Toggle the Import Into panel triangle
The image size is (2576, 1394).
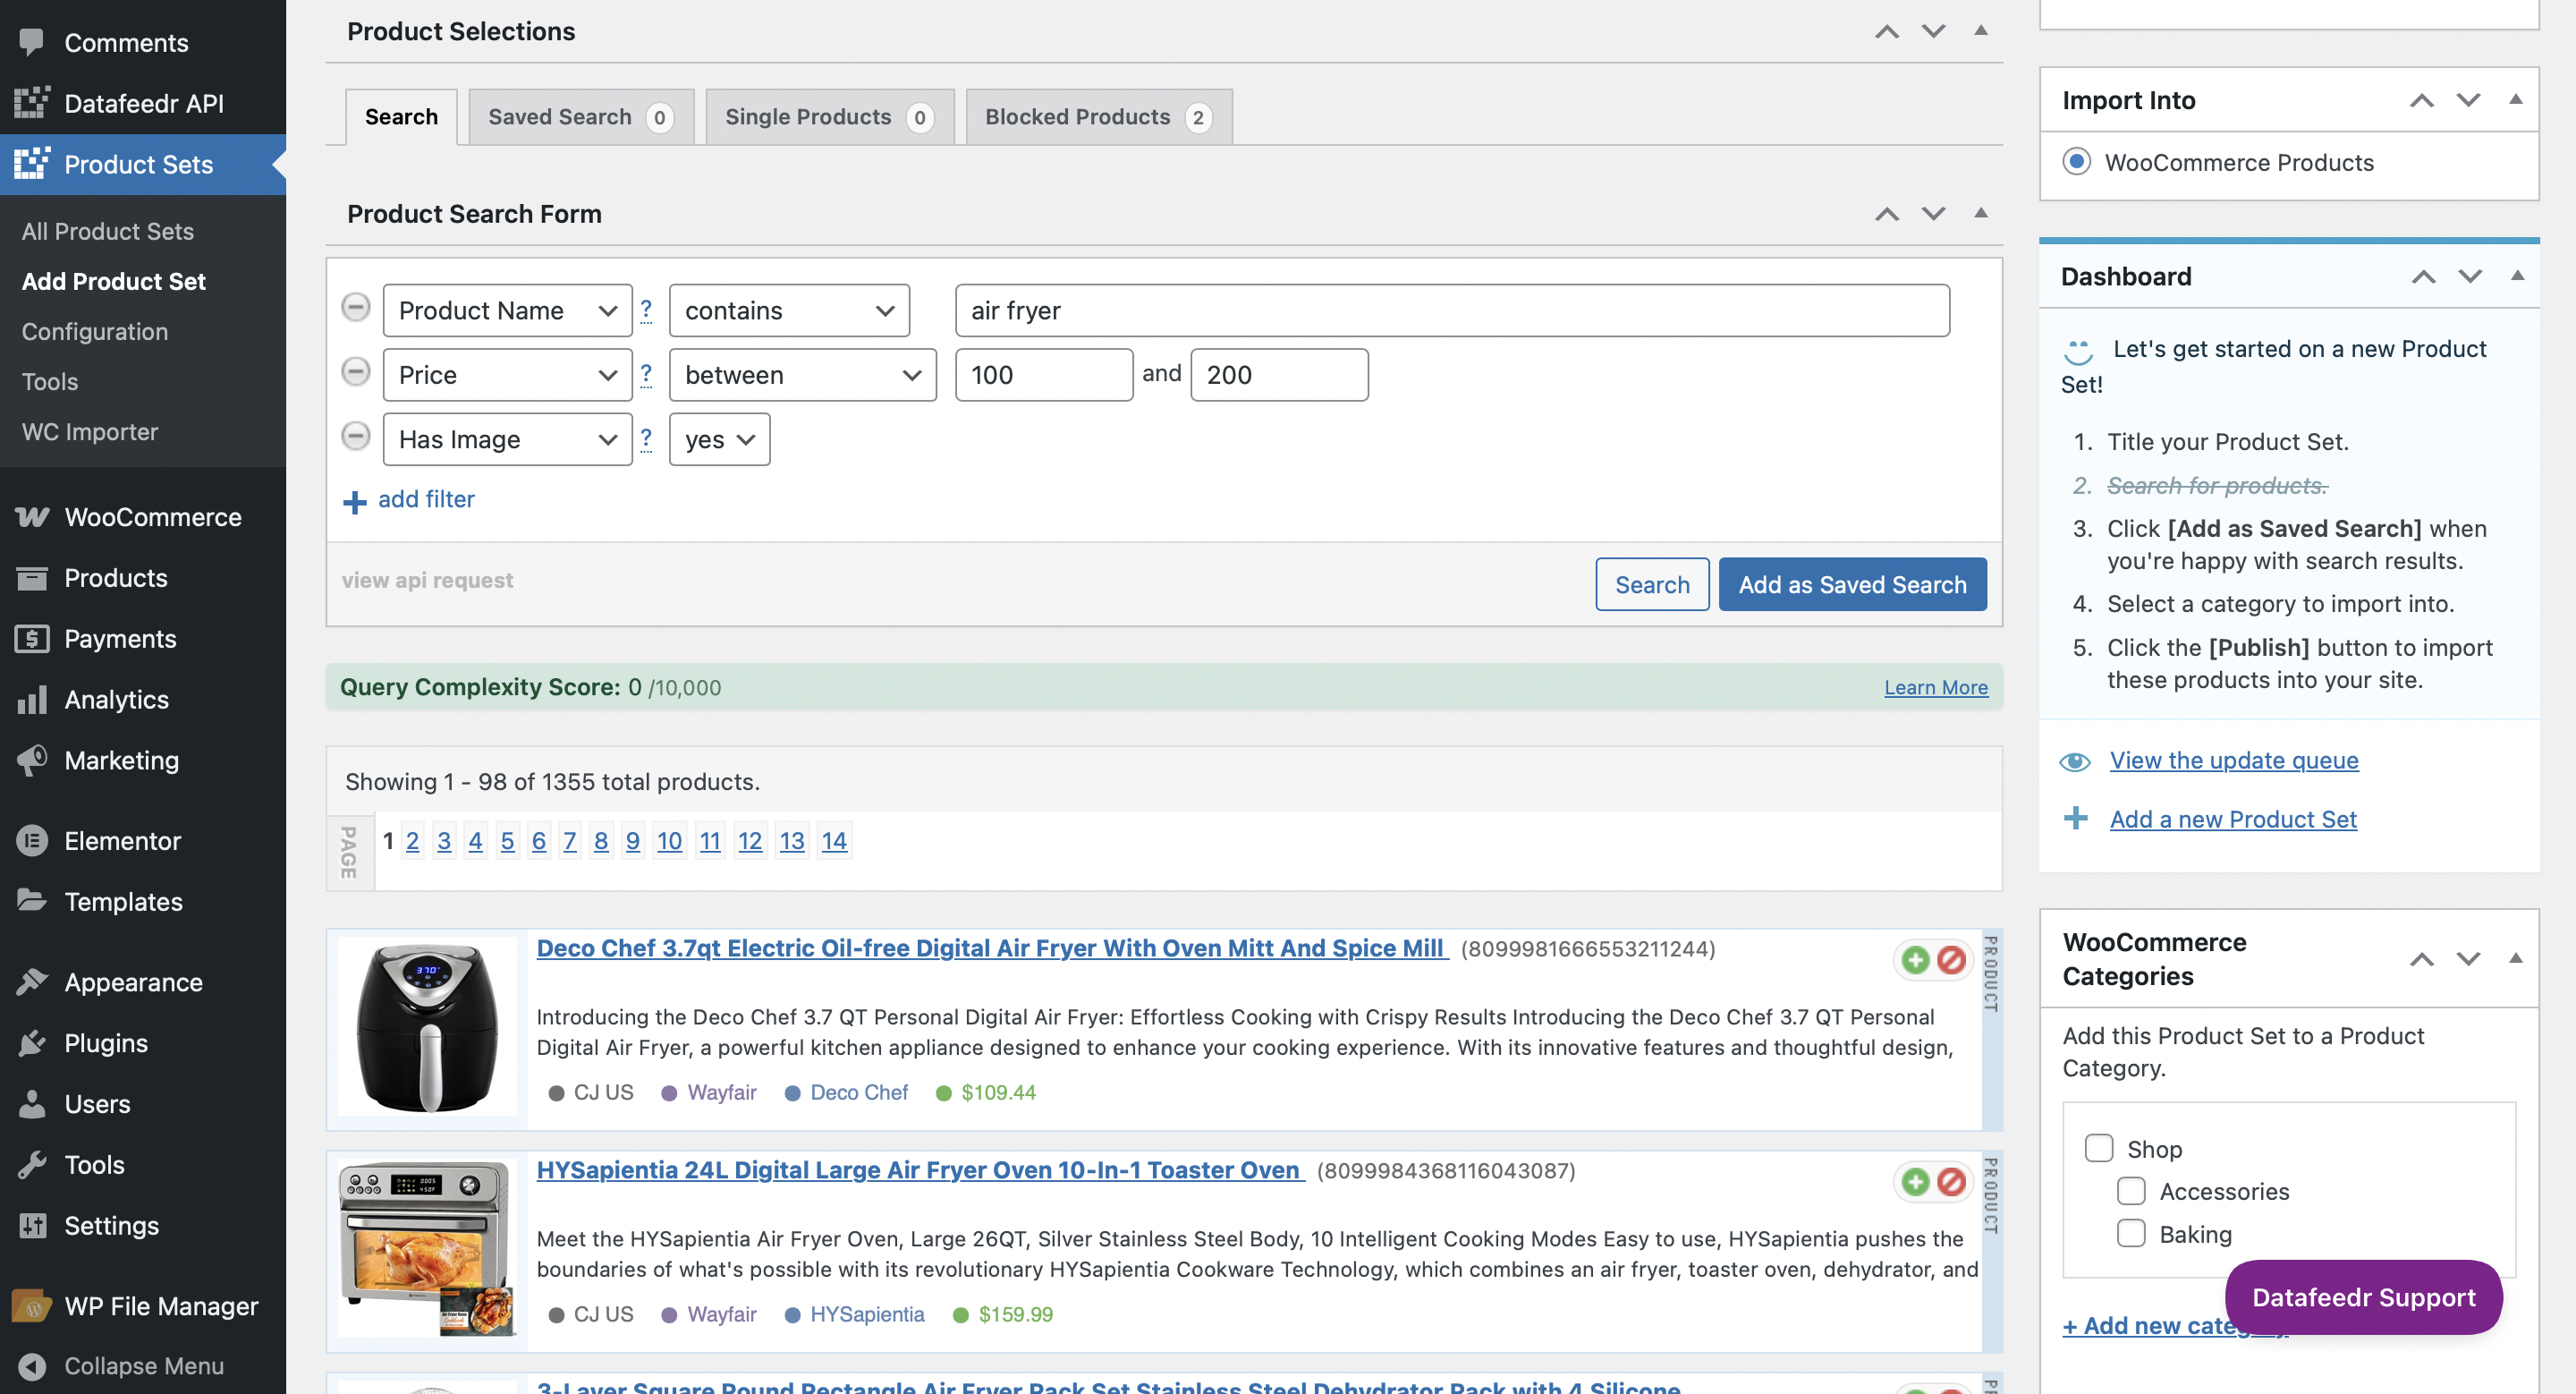[x=2515, y=99]
